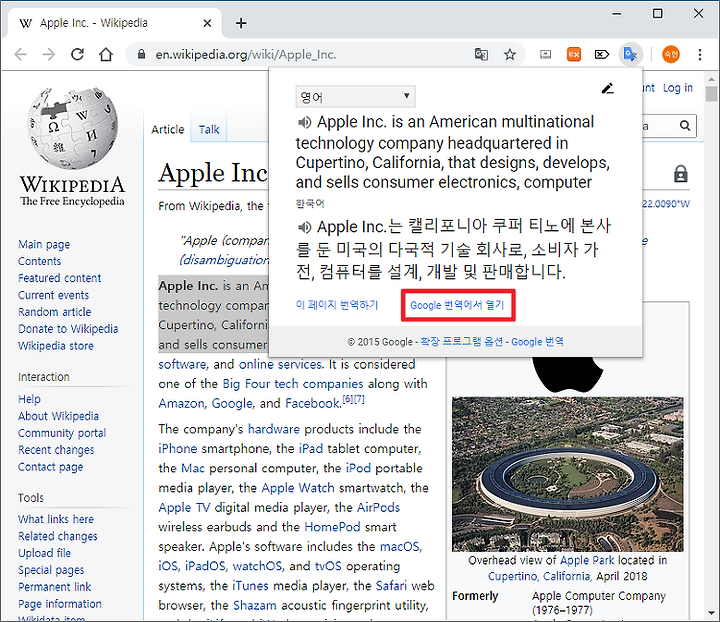Click the browser back arrow
The image size is (720, 622).
21,55
